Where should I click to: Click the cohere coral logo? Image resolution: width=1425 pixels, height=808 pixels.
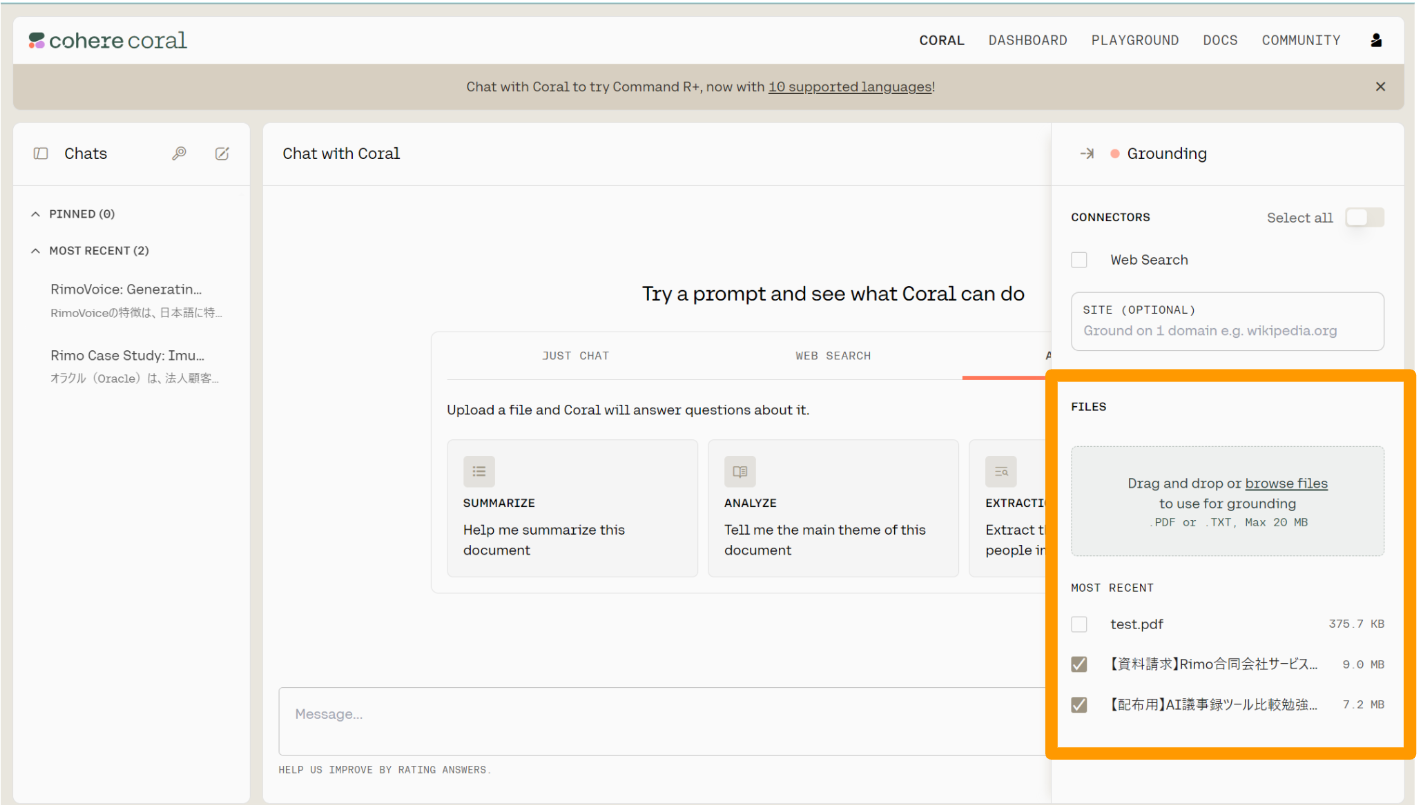coord(108,41)
